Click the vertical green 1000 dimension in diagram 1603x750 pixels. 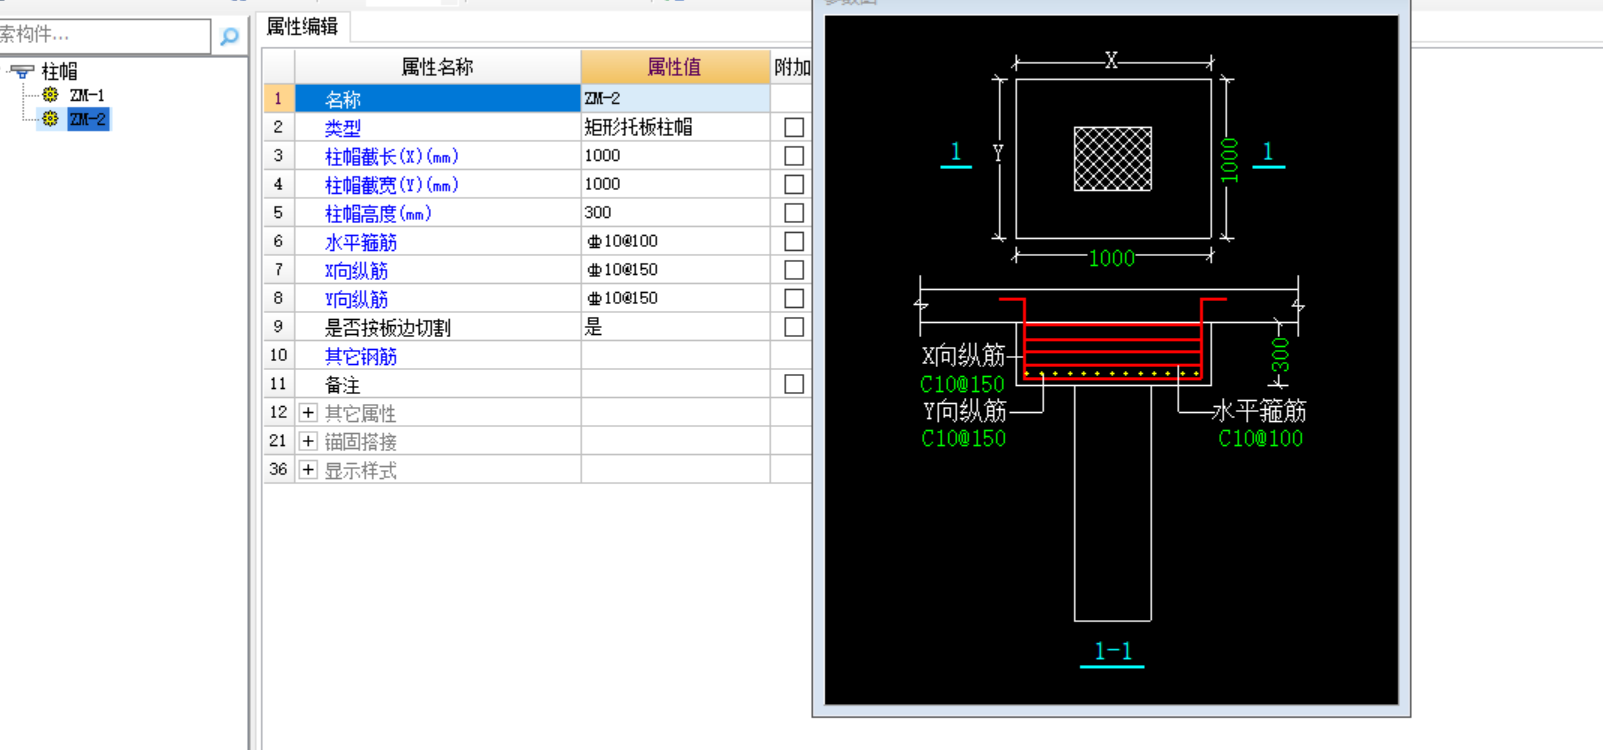pyautogui.click(x=1229, y=160)
